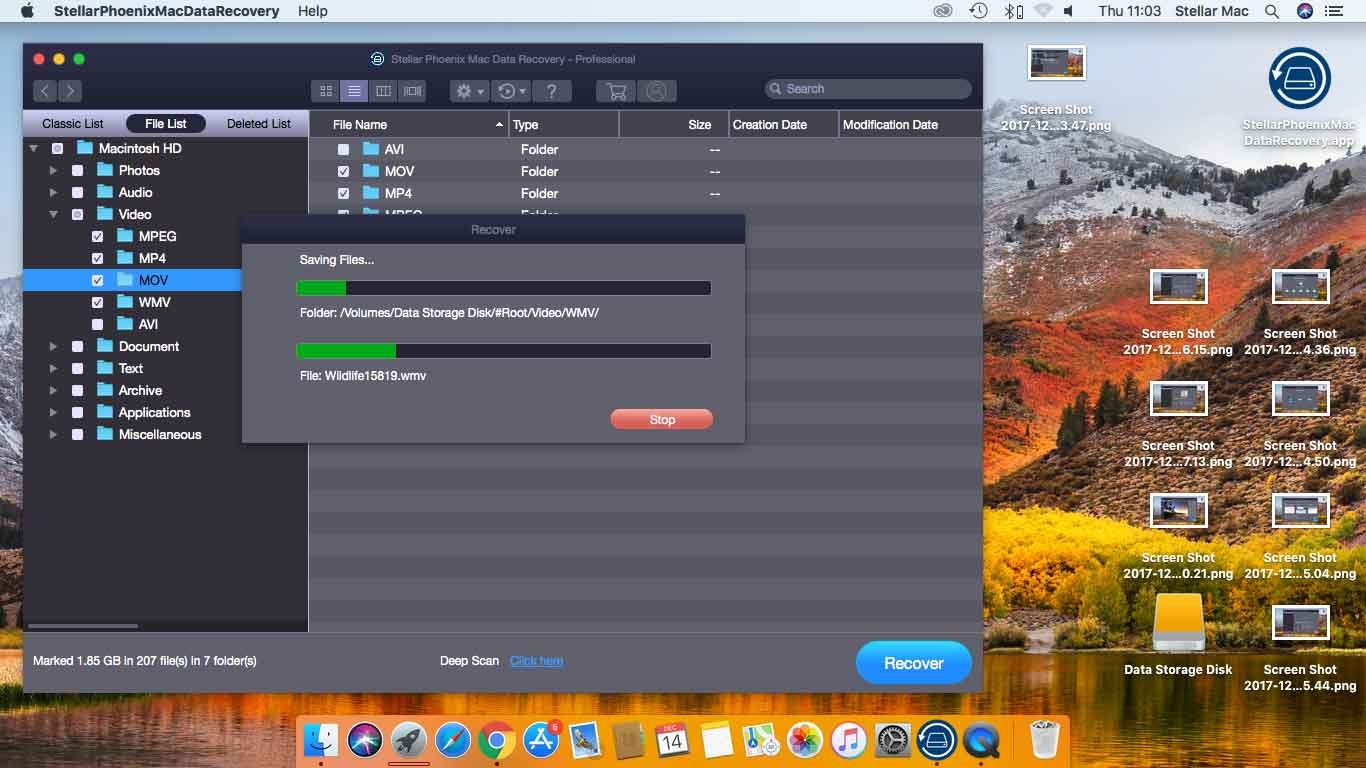Open Google Chrome from the dock
Image resolution: width=1366 pixels, height=768 pixels.
497,740
